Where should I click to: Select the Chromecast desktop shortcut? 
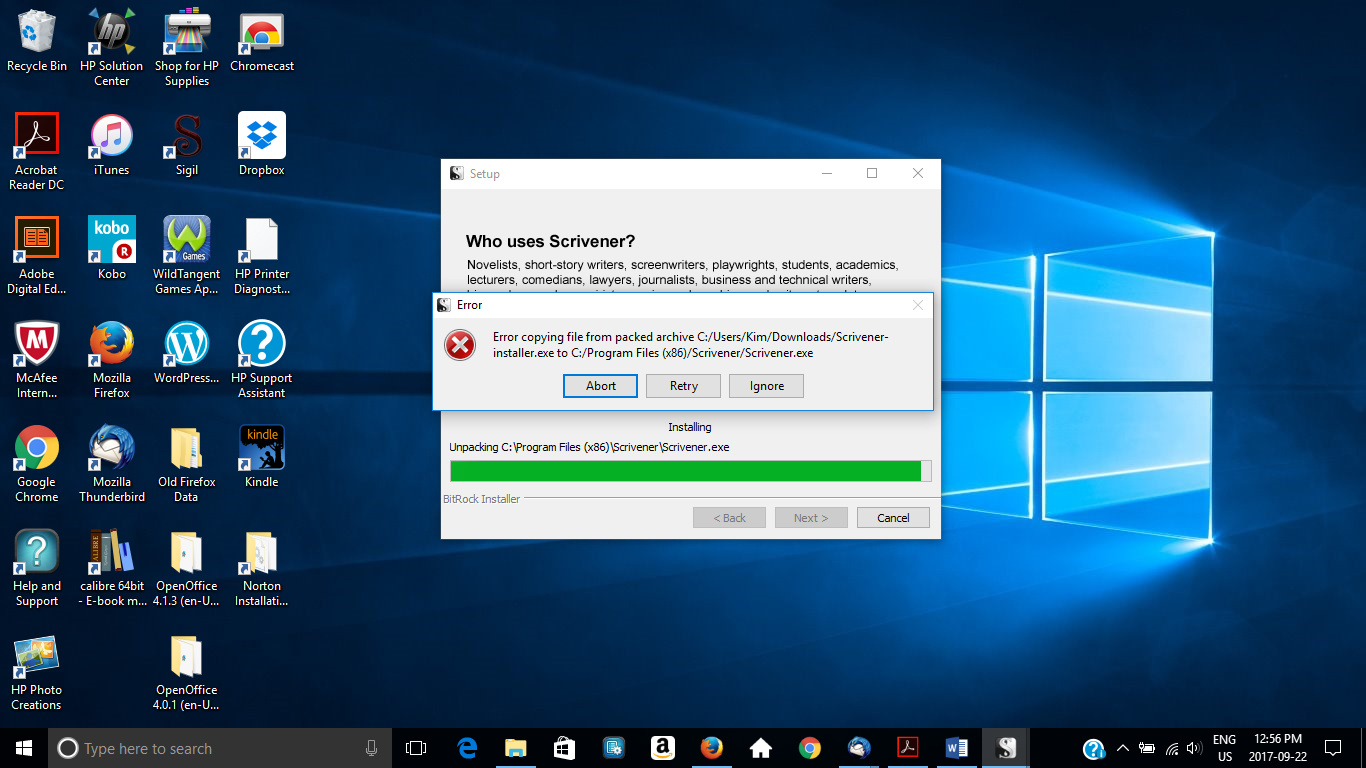(262, 42)
